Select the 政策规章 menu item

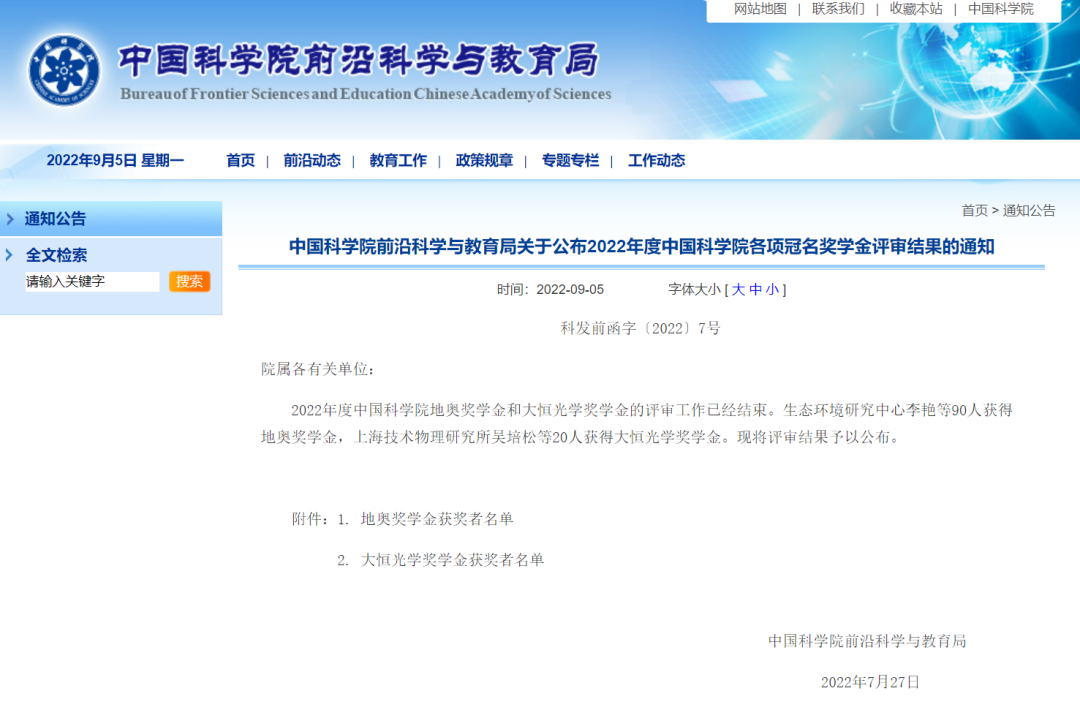coord(484,160)
